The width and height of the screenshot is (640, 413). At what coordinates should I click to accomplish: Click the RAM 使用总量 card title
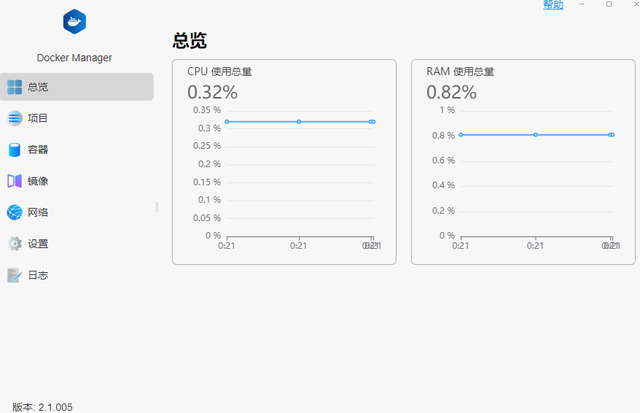click(x=460, y=72)
